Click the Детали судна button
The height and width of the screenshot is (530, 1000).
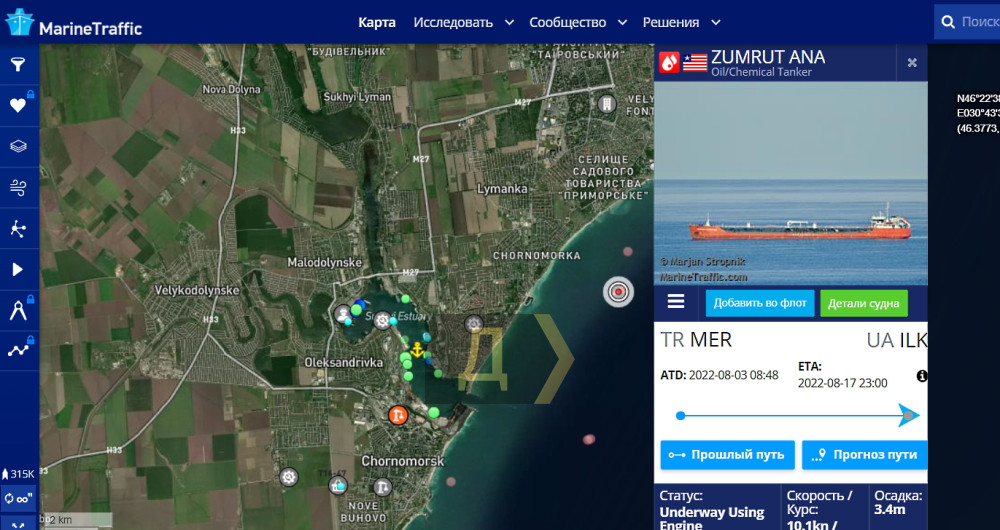pos(864,304)
